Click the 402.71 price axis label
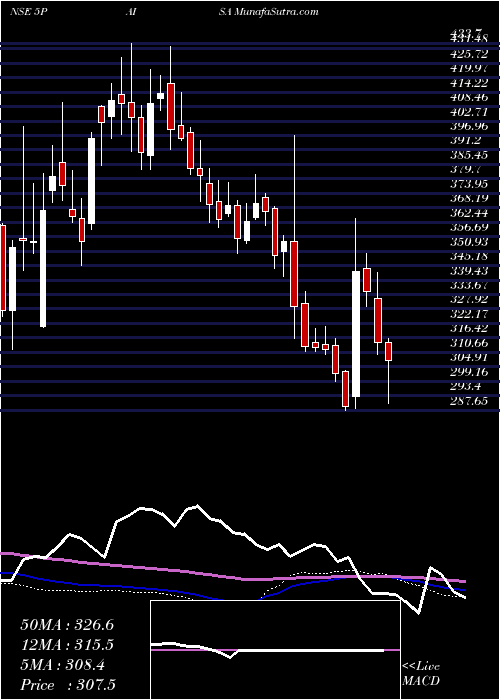This screenshot has width=500, height=700. [469, 112]
